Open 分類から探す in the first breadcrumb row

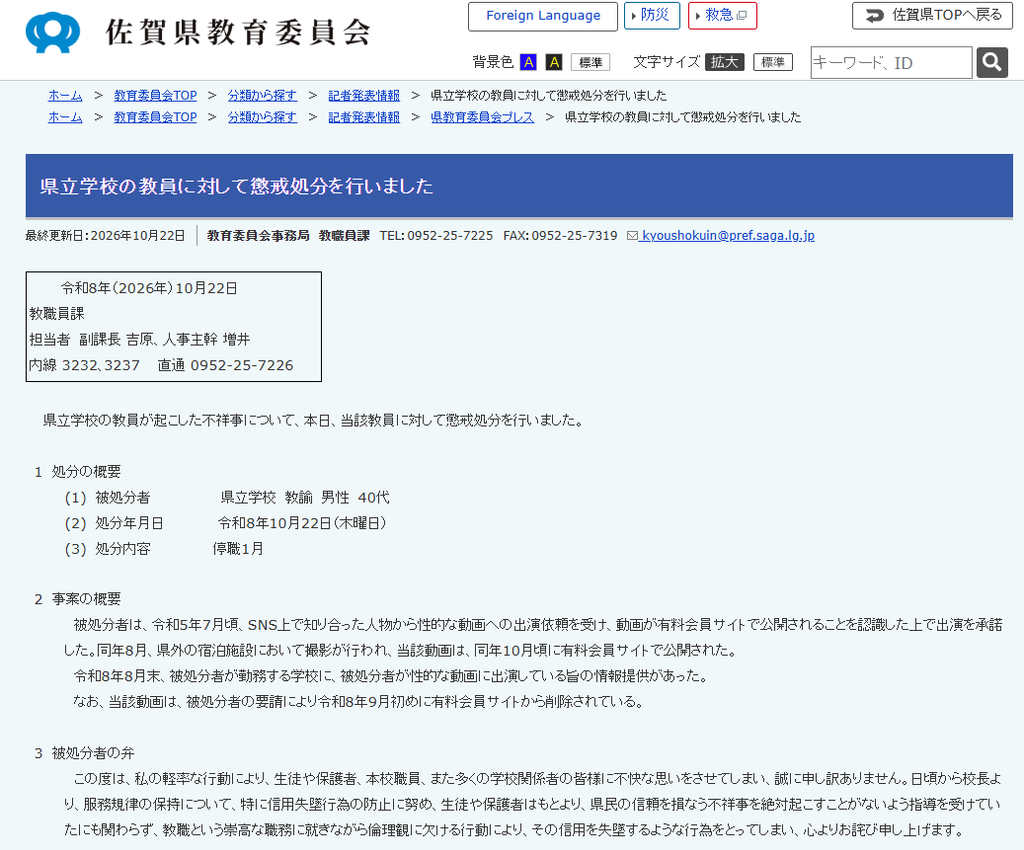click(x=263, y=95)
